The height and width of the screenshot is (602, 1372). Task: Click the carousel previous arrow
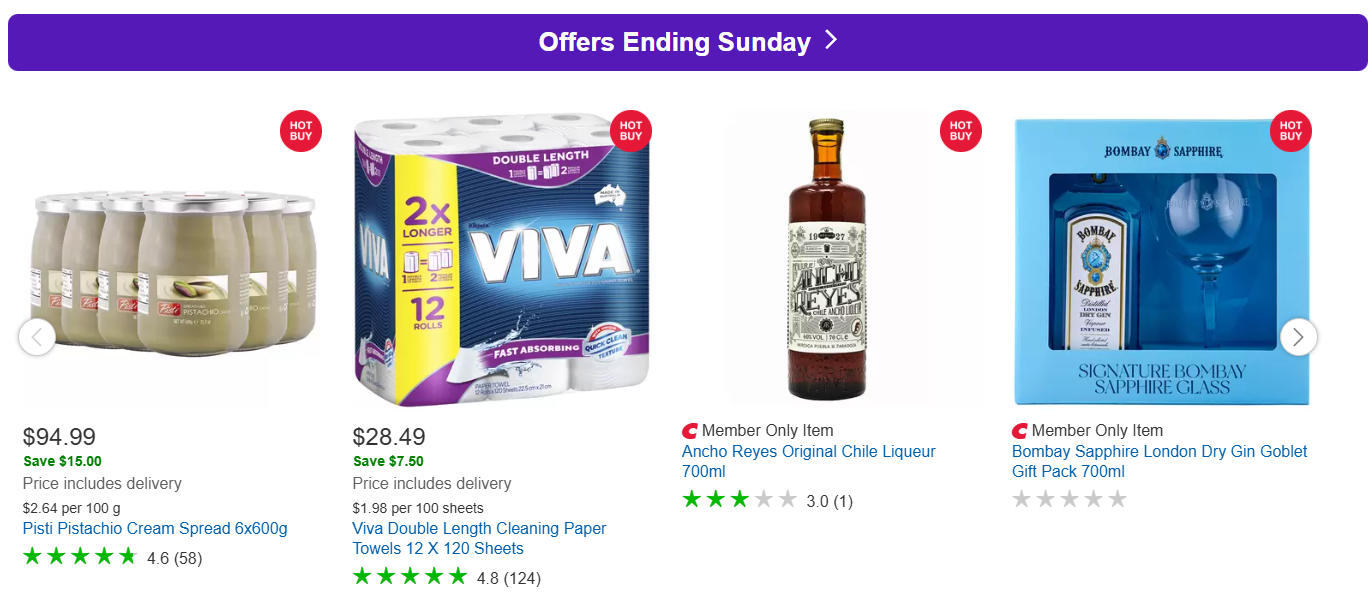point(37,337)
